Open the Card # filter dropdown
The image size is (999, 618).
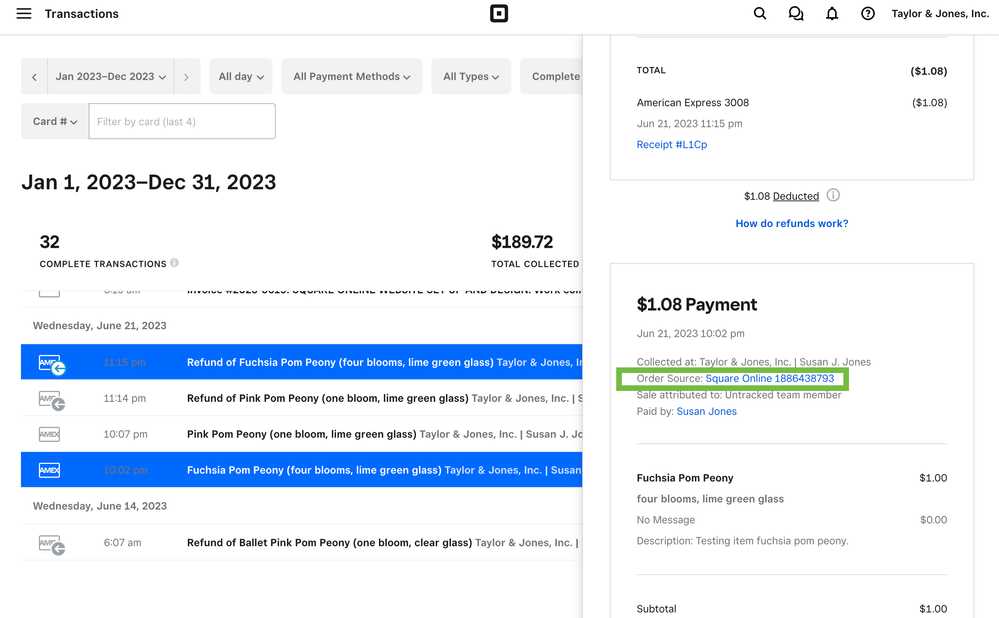coord(55,121)
